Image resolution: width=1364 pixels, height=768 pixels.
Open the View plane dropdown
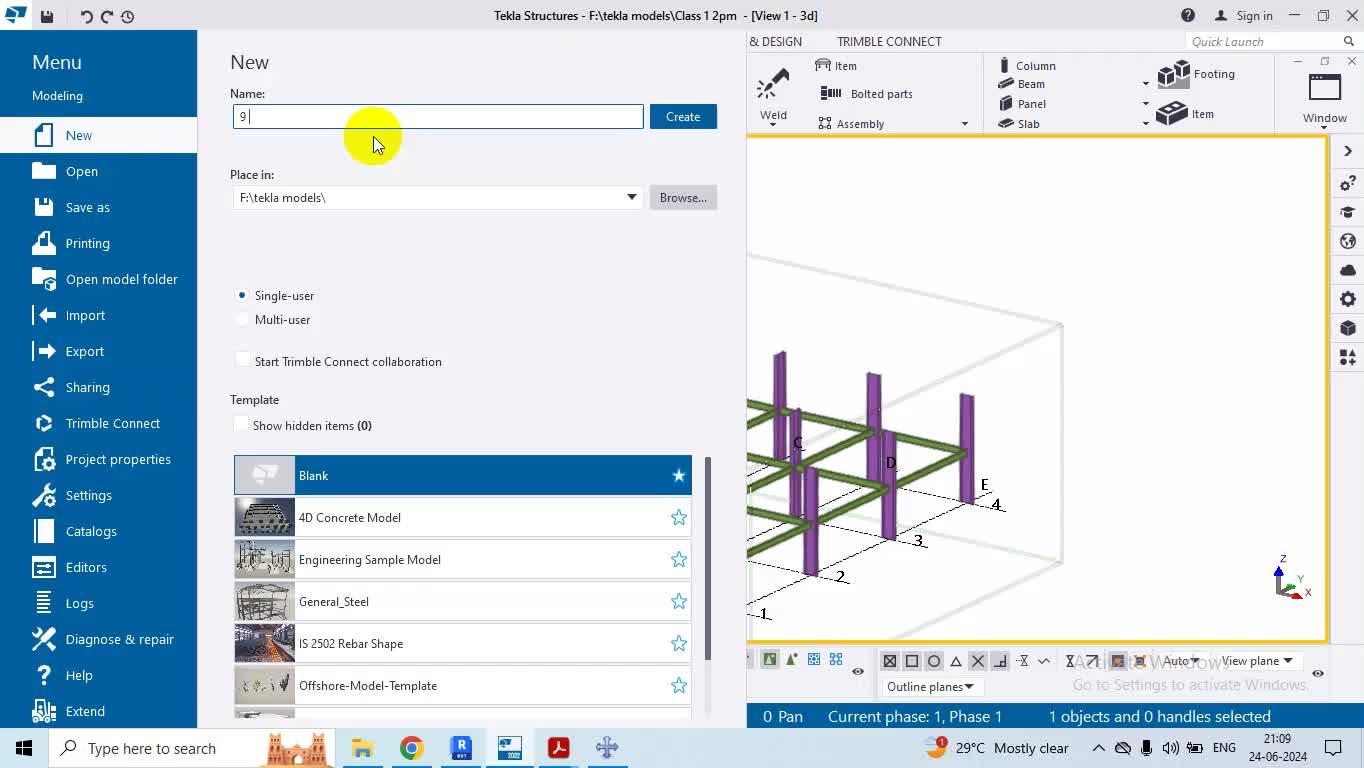point(1256,661)
